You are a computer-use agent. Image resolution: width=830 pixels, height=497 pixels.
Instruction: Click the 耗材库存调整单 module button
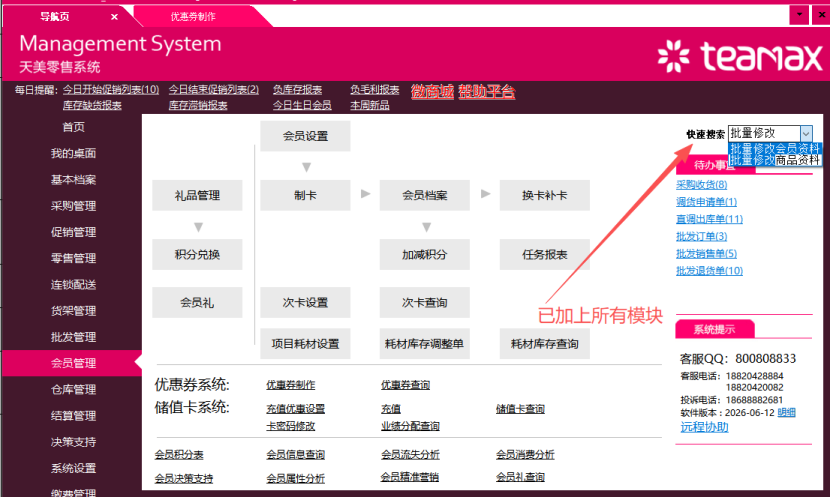coord(425,344)
